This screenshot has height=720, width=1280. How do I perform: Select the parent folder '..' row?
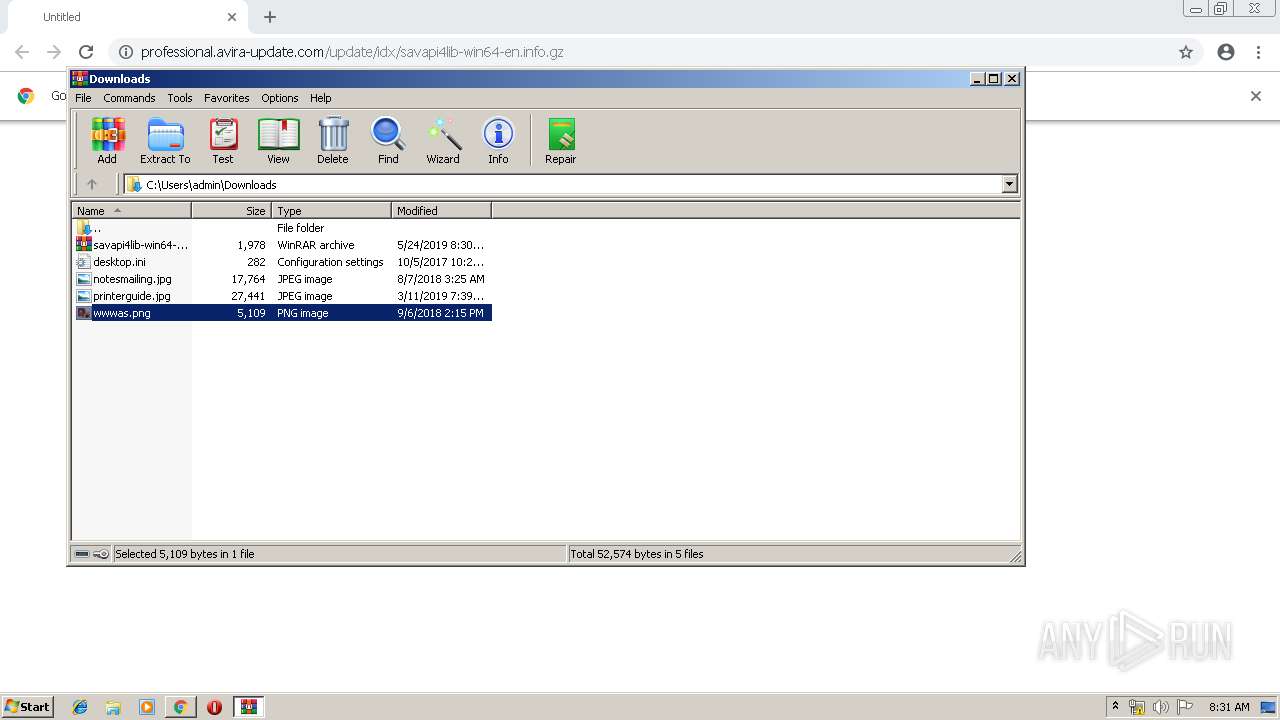282,228
